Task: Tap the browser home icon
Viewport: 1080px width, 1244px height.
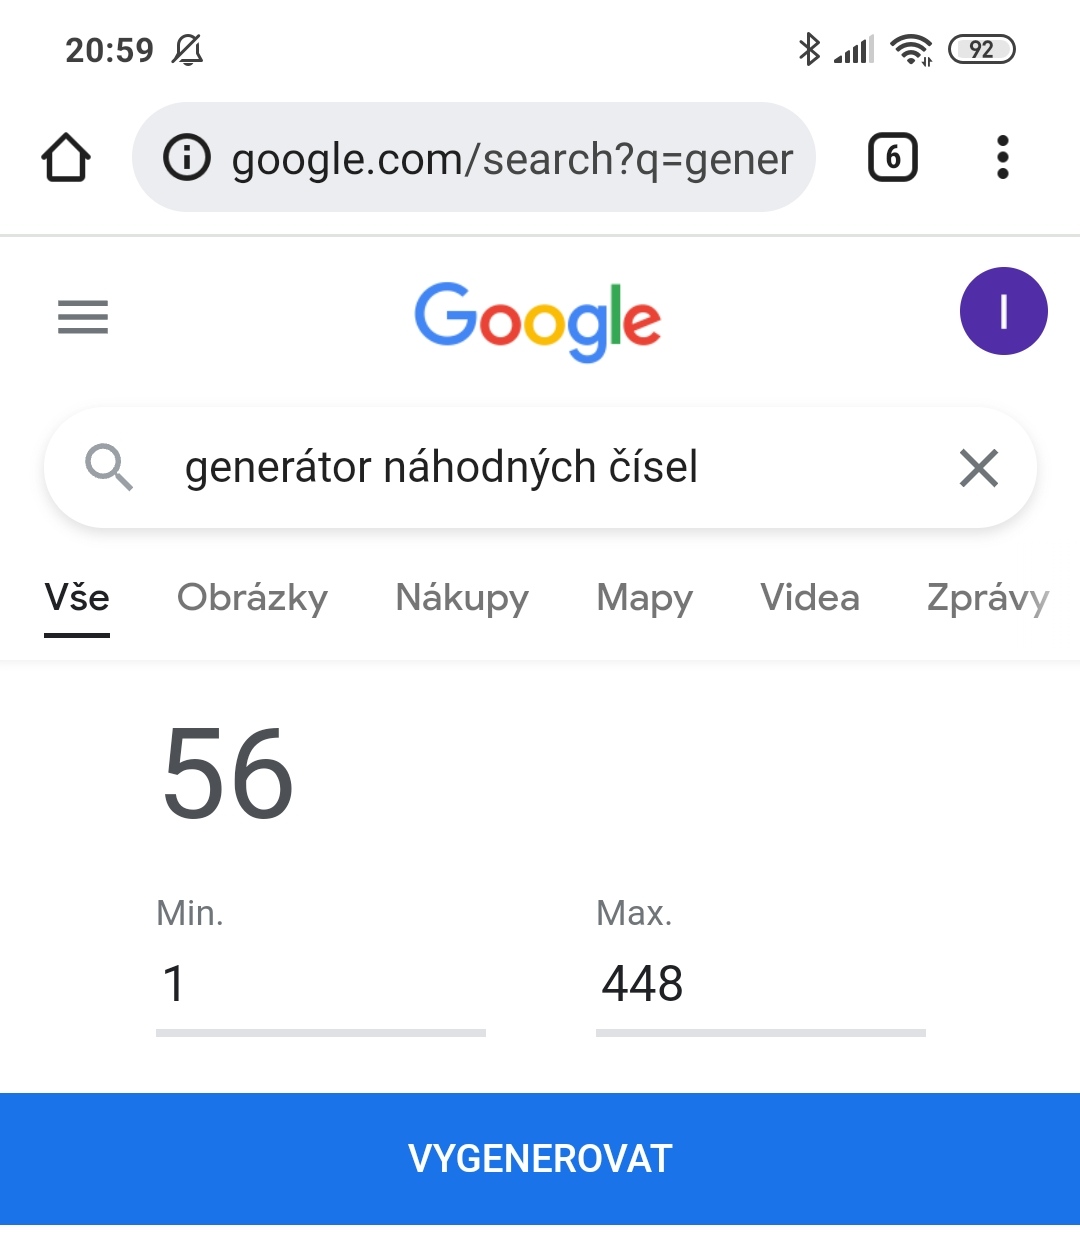Action: click(x=66, y=158)
